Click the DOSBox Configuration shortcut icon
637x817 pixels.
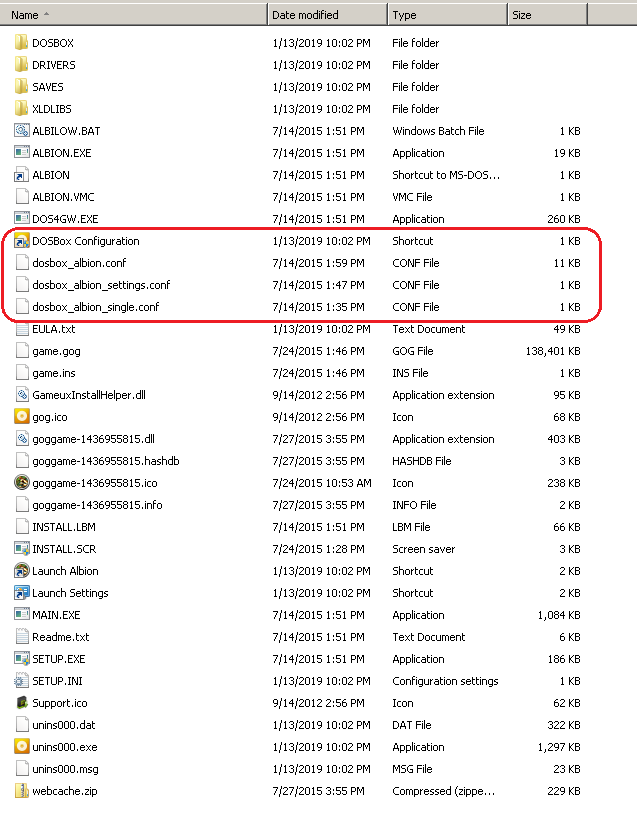[21, 241]
